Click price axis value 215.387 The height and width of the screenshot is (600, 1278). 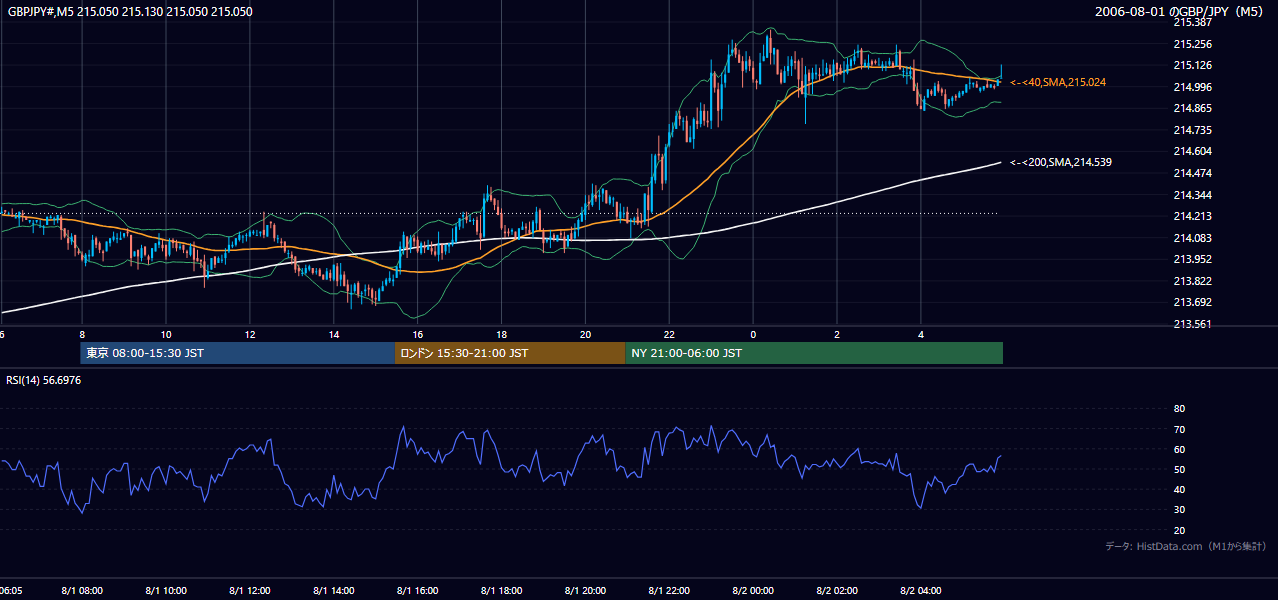pyautogui.click(x=1192, y=22)
